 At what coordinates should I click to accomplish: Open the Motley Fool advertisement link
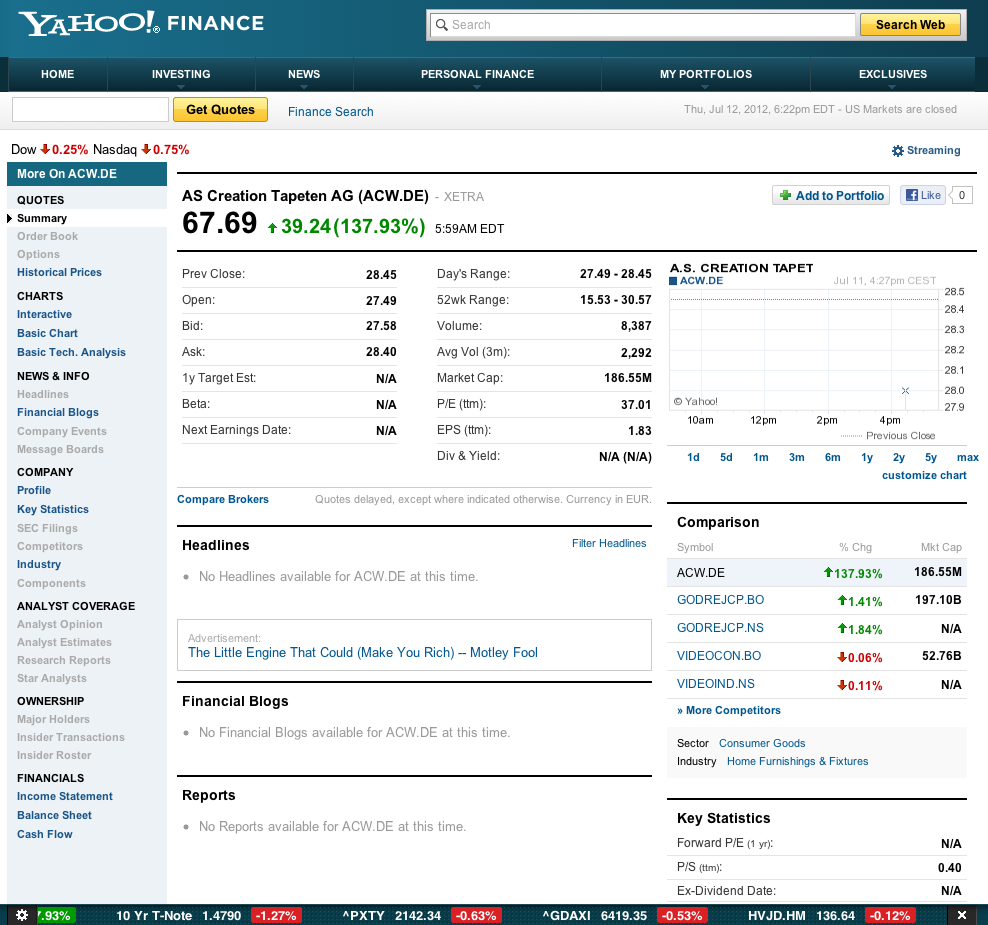(363, 652)
